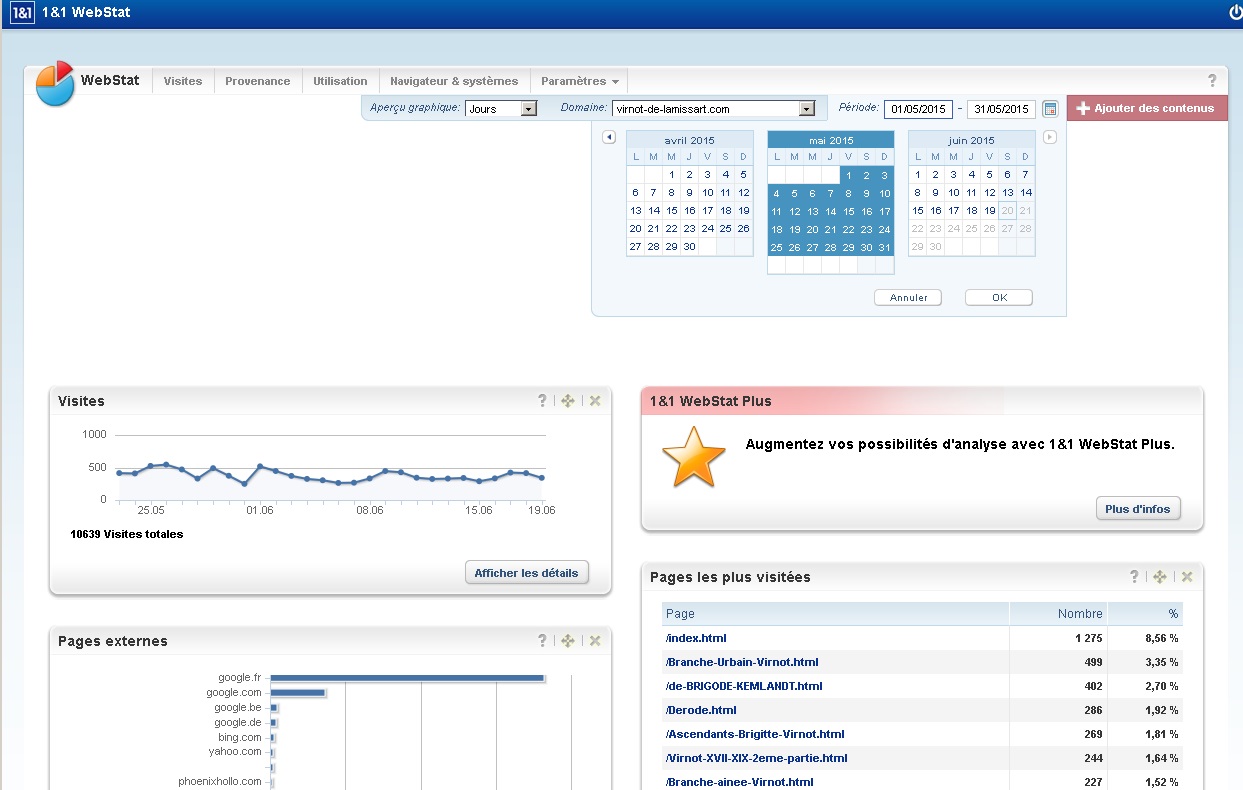The height and width of the screenshot is (790, 1243).
Task: Open the Aperçu graphique Jours dropdown
Action: pos(529,109)
